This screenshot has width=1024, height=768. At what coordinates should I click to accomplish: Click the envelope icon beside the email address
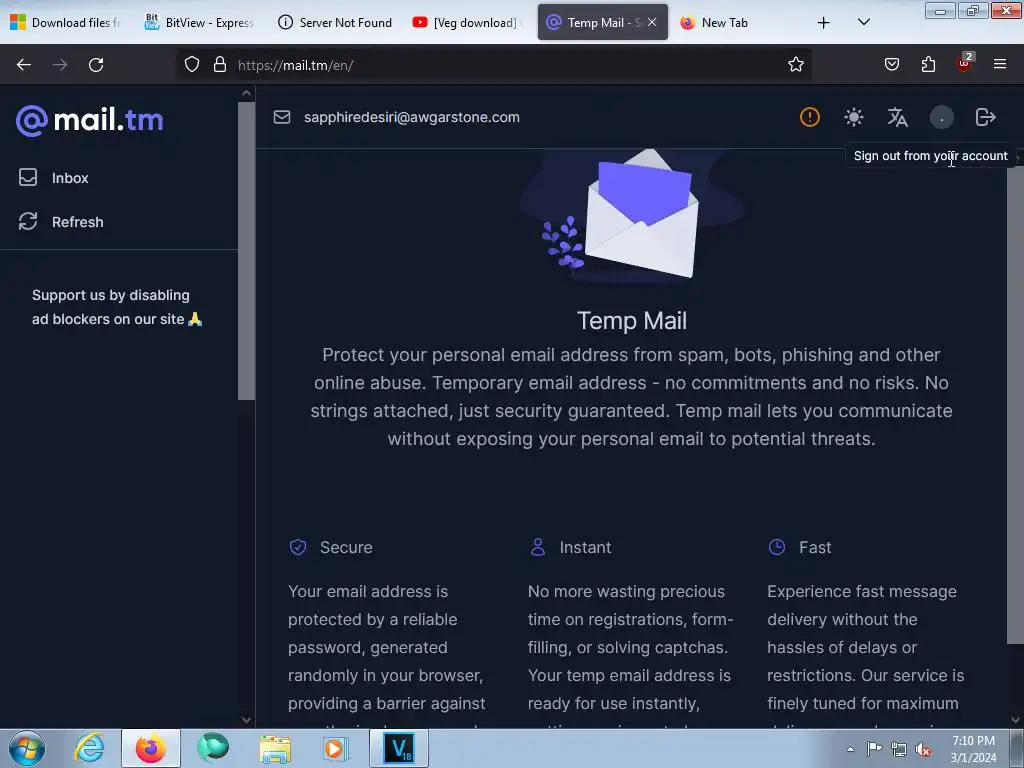[x=281, y=117]
